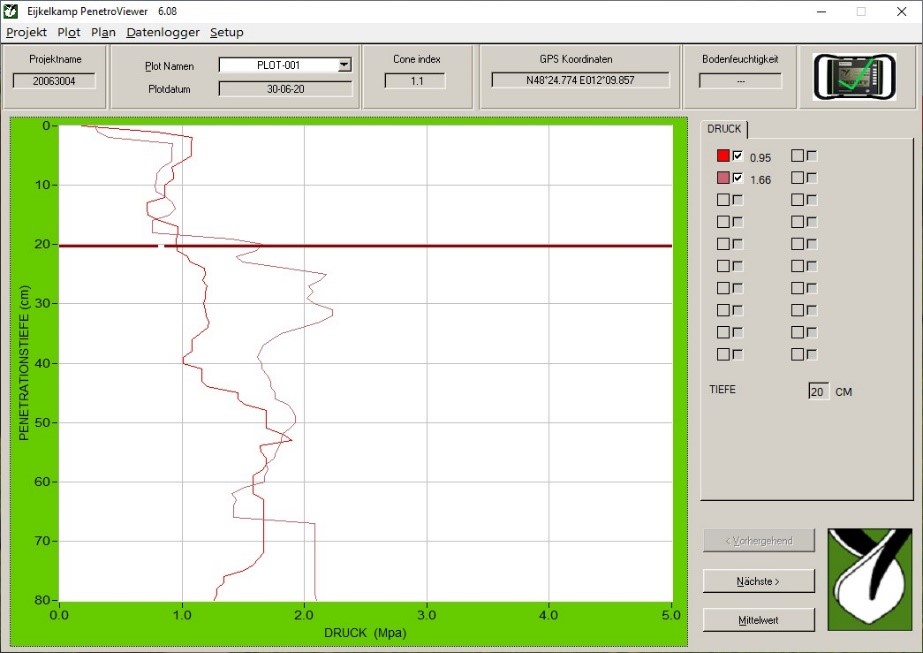
Task: Select the DRUCK tab
Action: click(x=724, y=128)
